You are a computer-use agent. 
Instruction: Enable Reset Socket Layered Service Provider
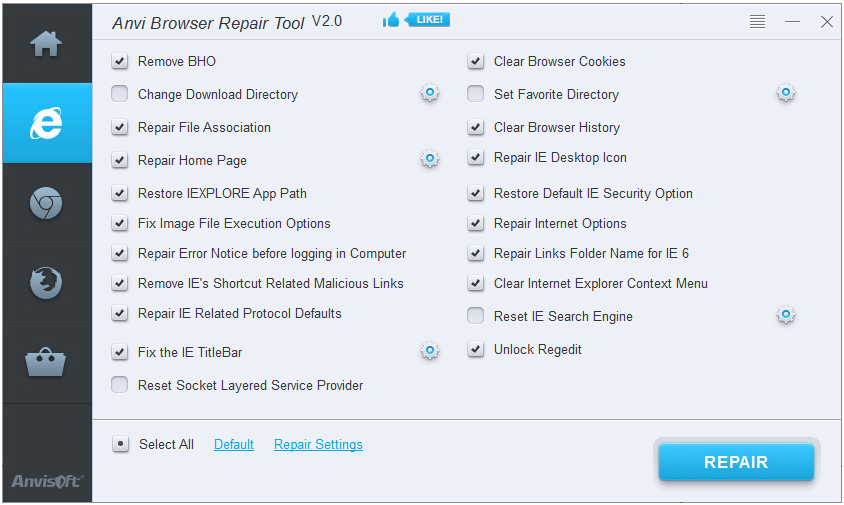(x=120, y=385)
